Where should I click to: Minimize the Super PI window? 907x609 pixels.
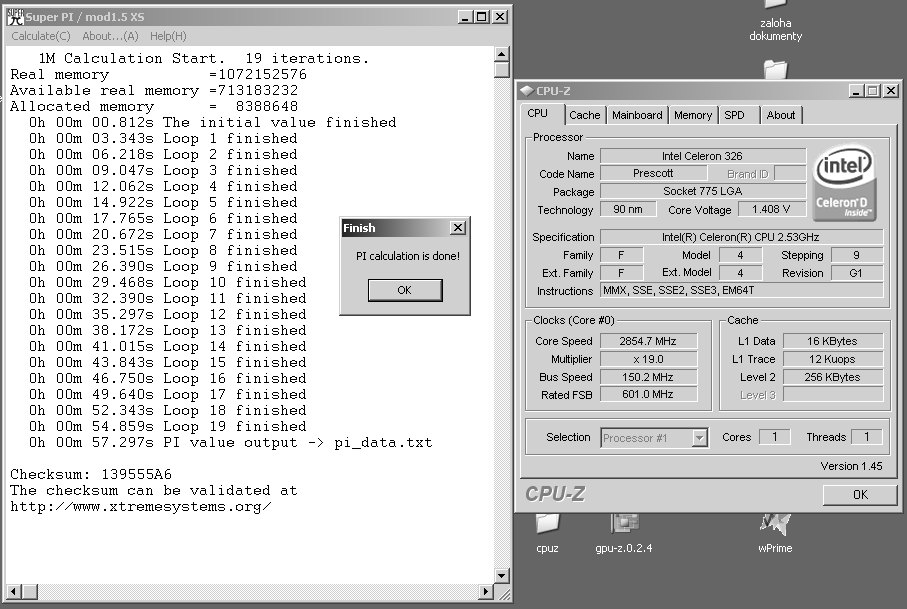click(466, 17)
